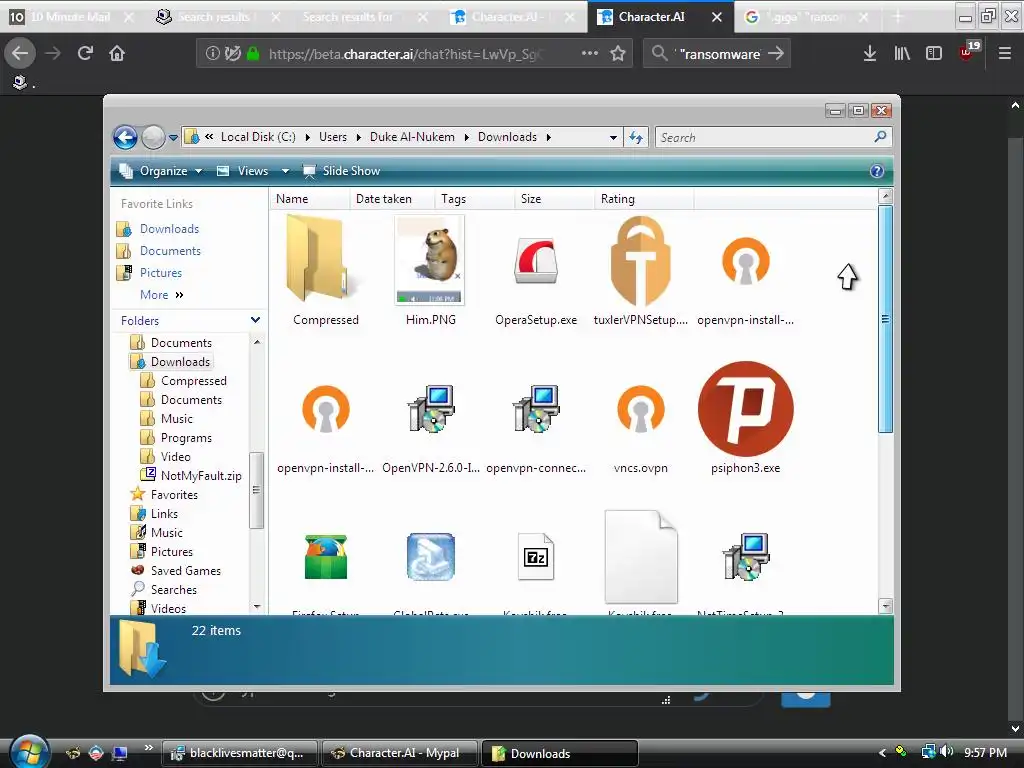Screen dimensions: 1024x768
Task: Collapse the Folders pane chevron
Action: (255, 320)
